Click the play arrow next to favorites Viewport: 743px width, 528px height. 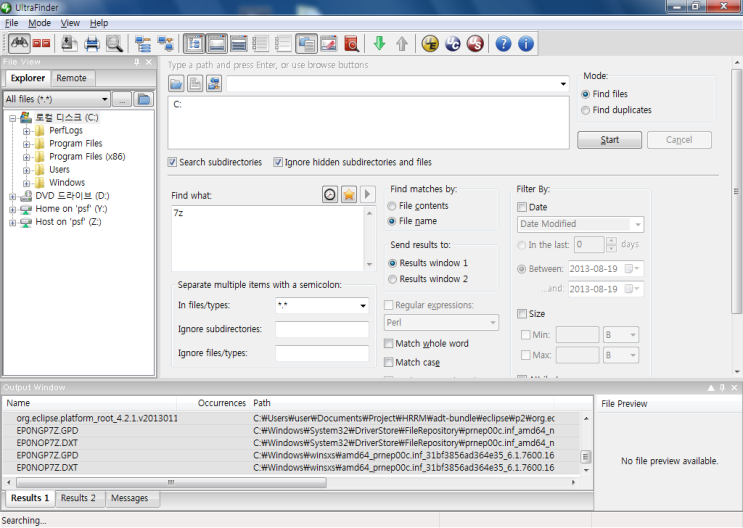click(x=367, y=194)
